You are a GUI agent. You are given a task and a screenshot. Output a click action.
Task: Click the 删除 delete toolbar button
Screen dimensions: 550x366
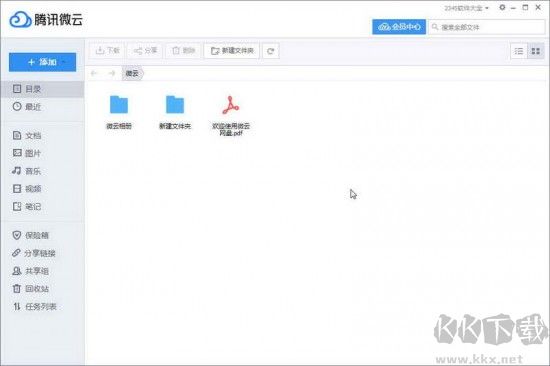[x=183, y=51]
